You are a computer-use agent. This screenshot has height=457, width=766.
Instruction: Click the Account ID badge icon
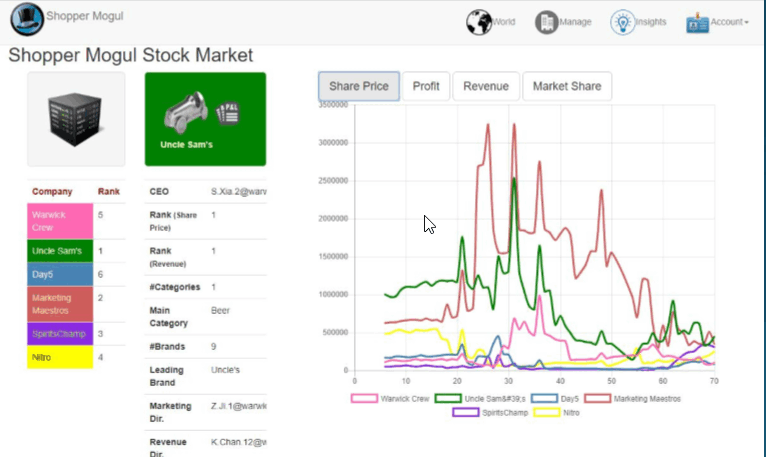[x=697, y=22]
